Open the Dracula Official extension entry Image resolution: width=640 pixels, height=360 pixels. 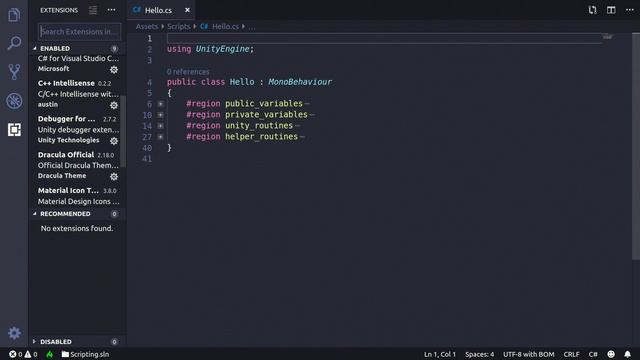78,165
